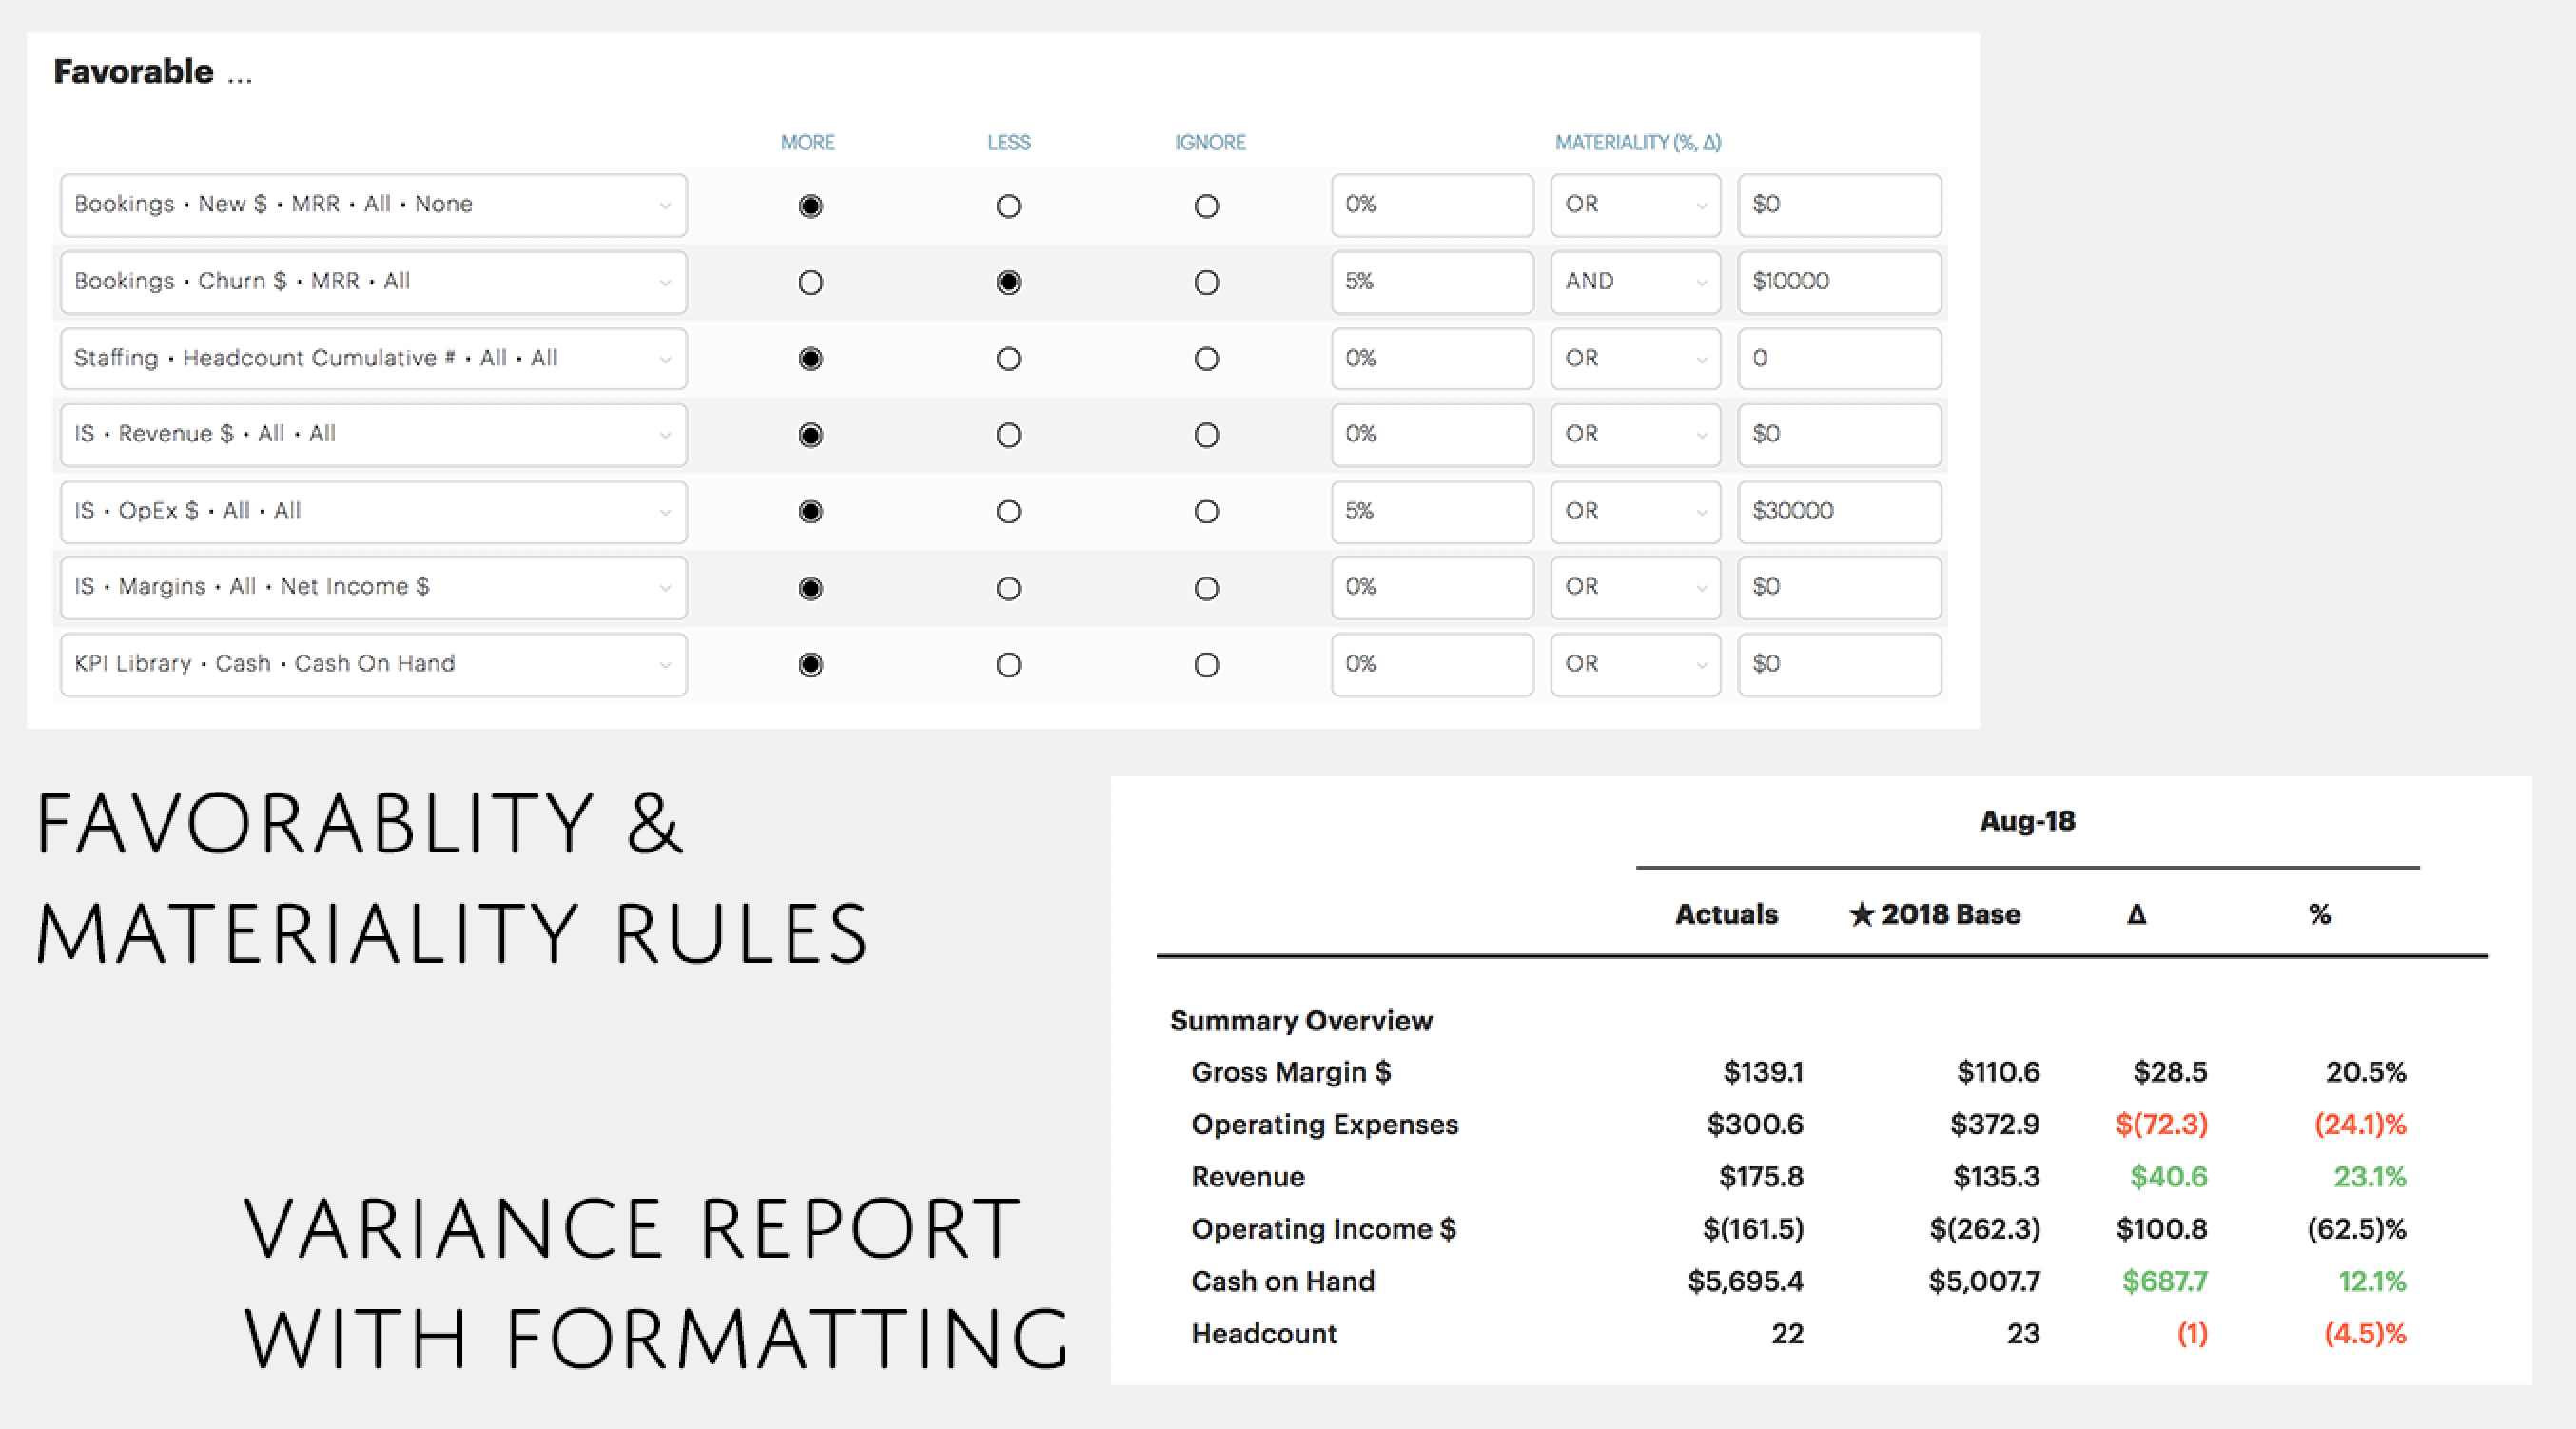Image resolution: width=2576 pixels, height=1429 pixels.
Task: Select Ignore for Staffing Headcount Cumulative row
Action: pyautogui.click(x=1206, y=359)
